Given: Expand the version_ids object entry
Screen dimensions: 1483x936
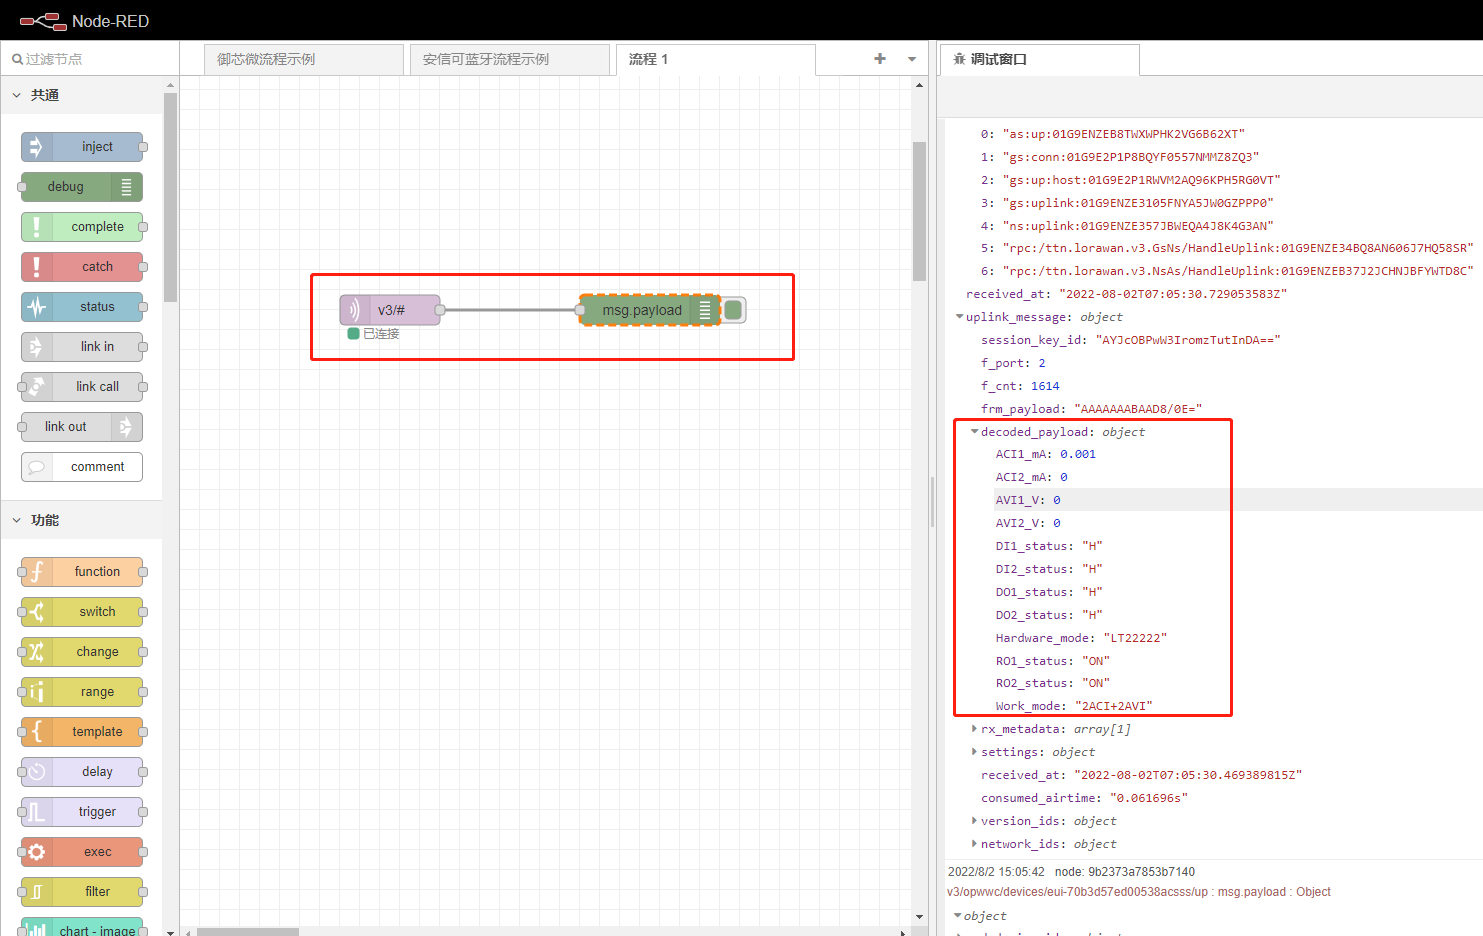Looking at the screenshot, I should click(974, 821).
